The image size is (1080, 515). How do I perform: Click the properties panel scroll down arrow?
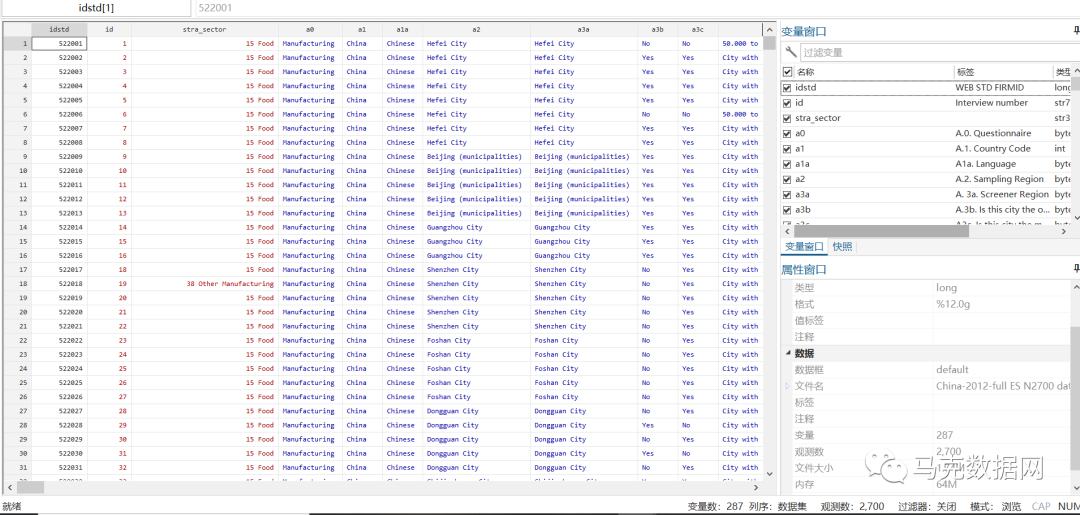[x=1075, y=488]
